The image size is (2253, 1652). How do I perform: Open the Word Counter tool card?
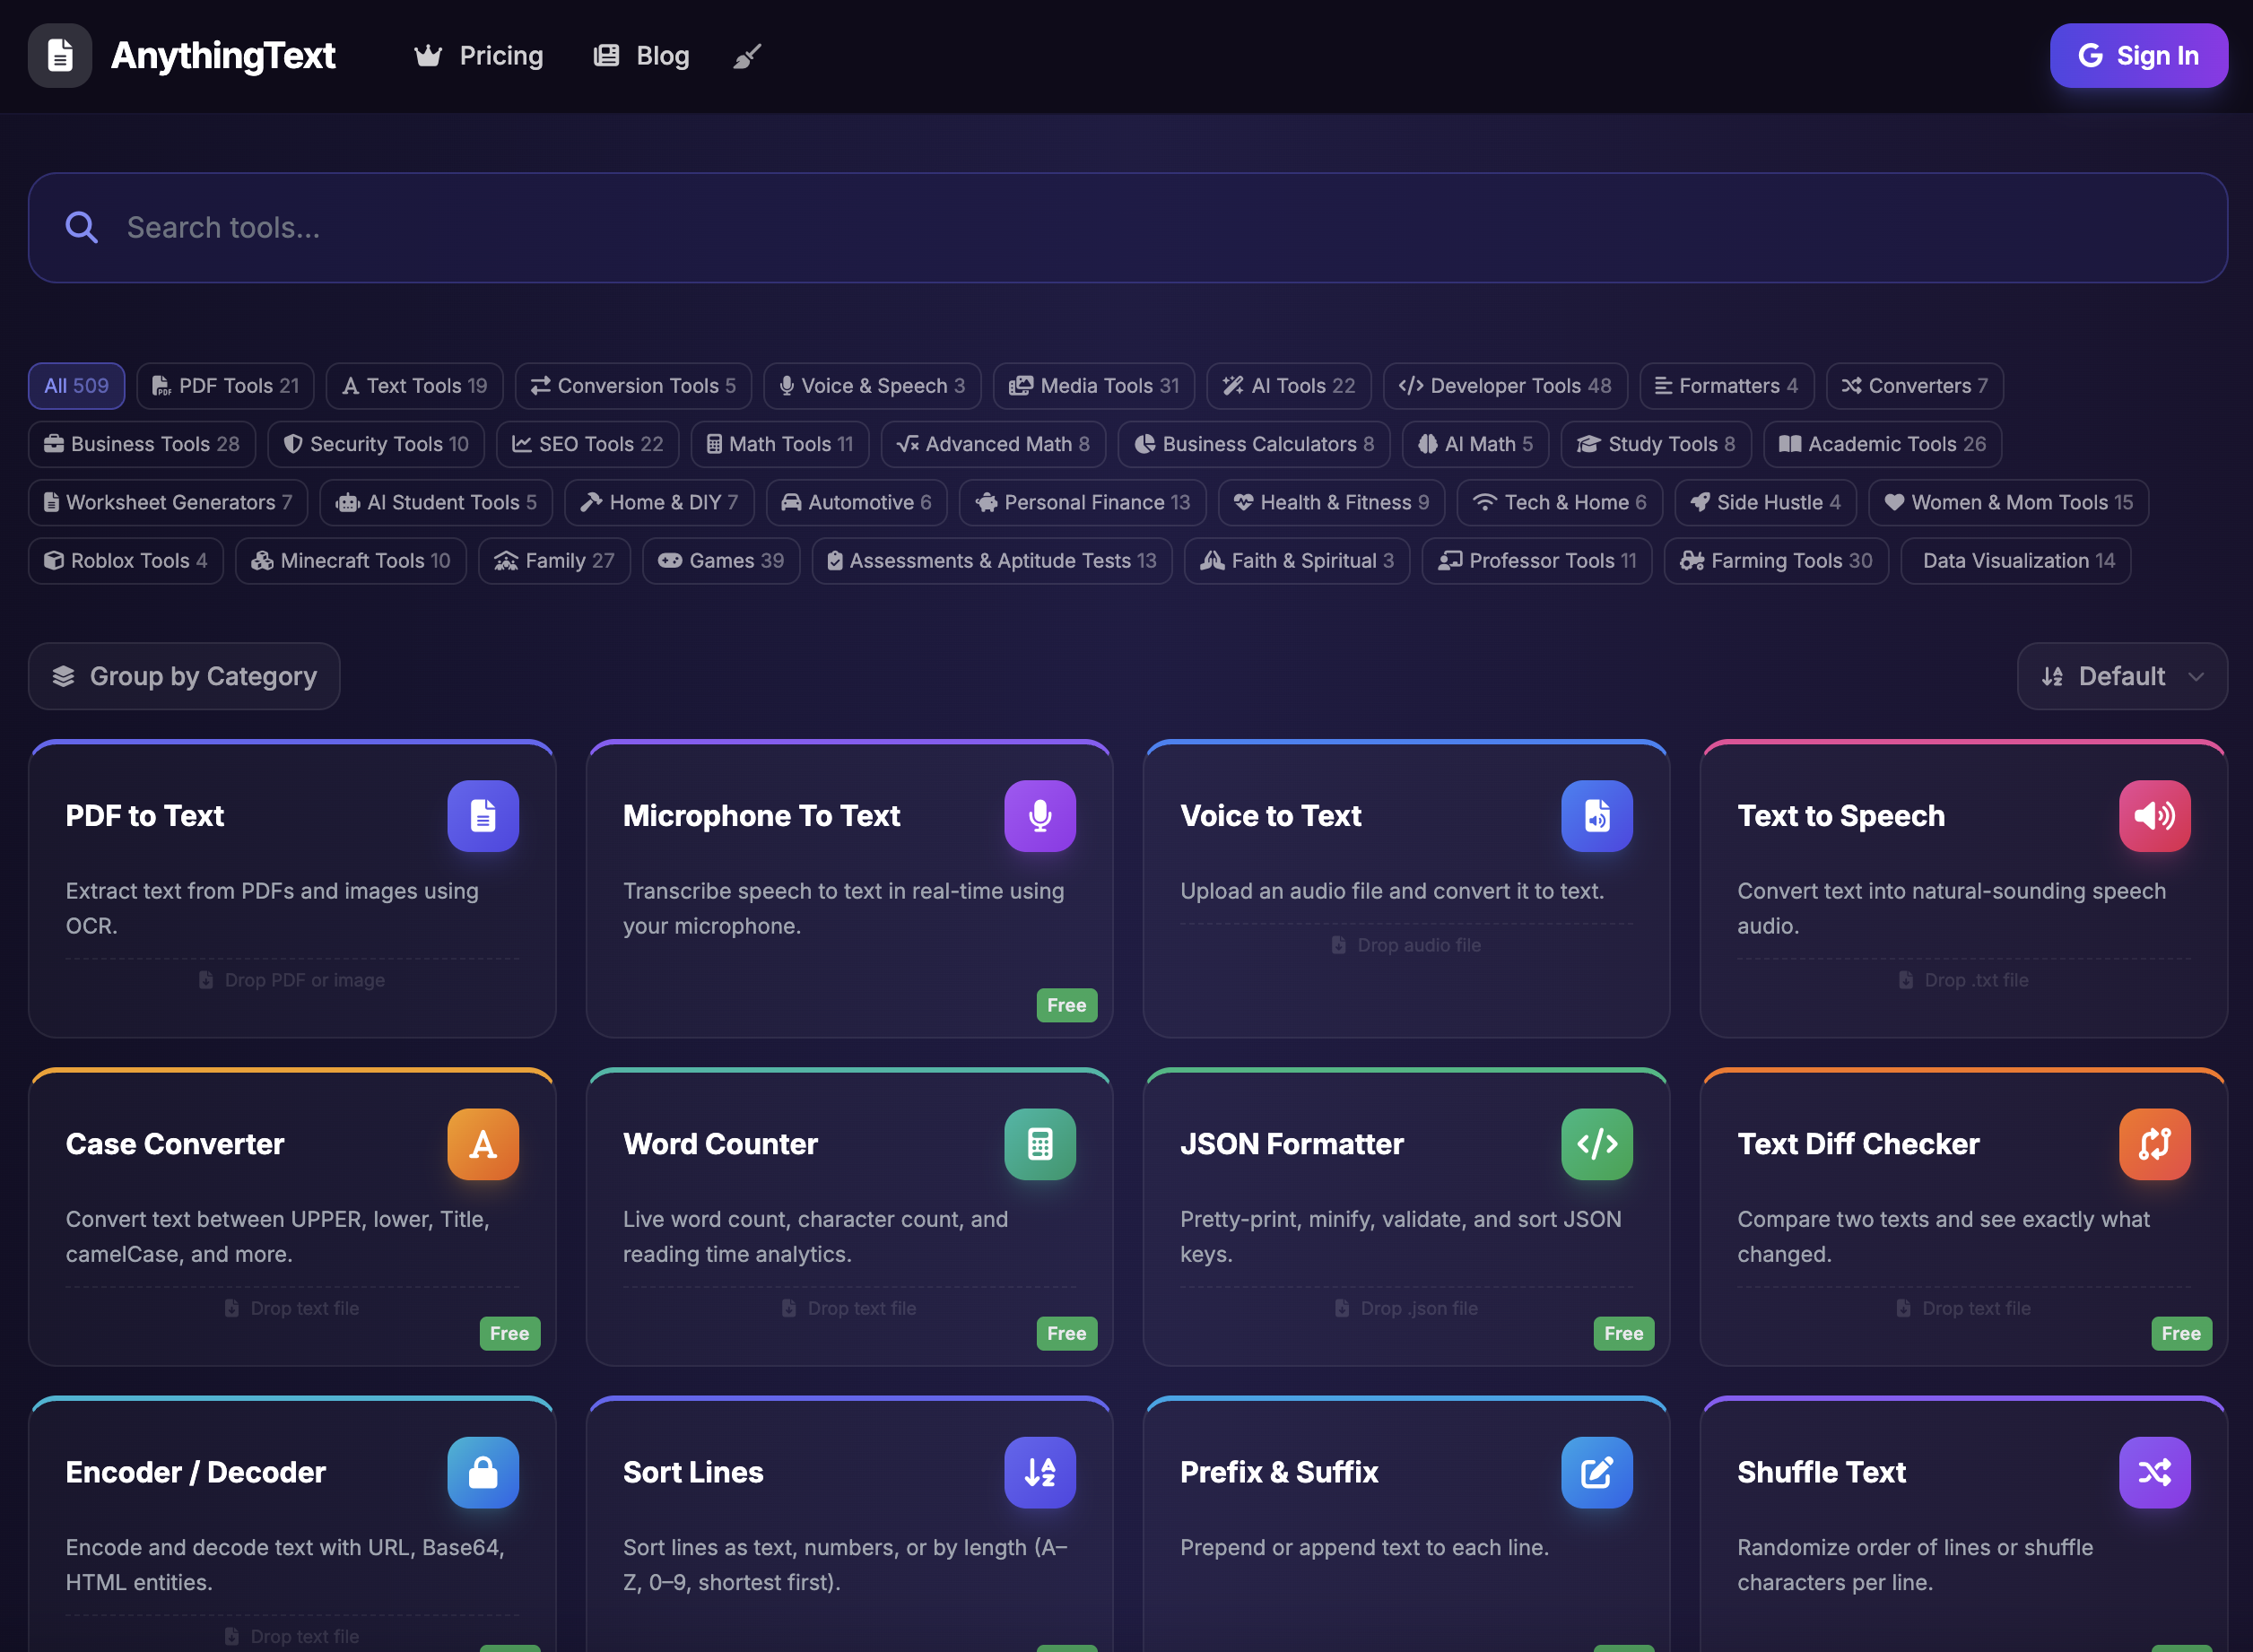[848, 1216]
